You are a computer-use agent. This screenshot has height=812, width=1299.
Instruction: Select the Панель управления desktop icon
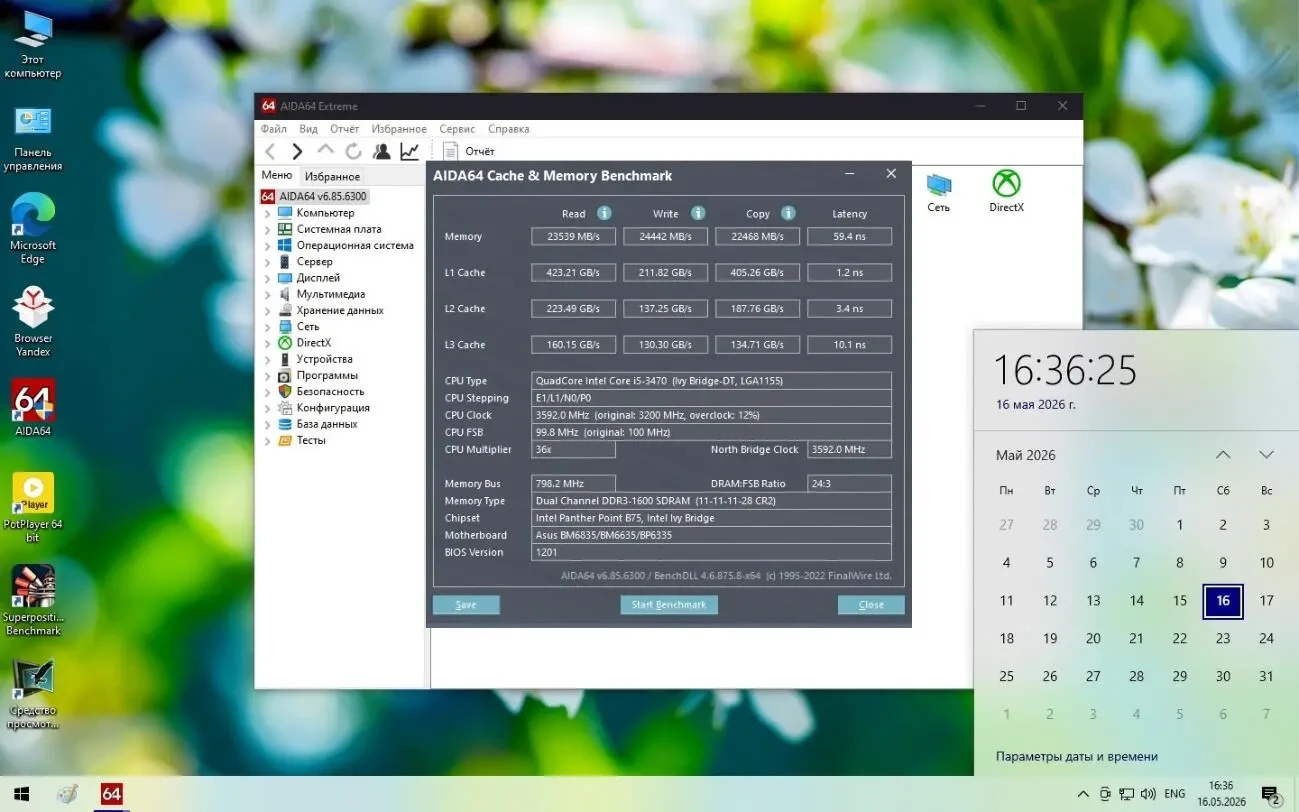(33, 138)
